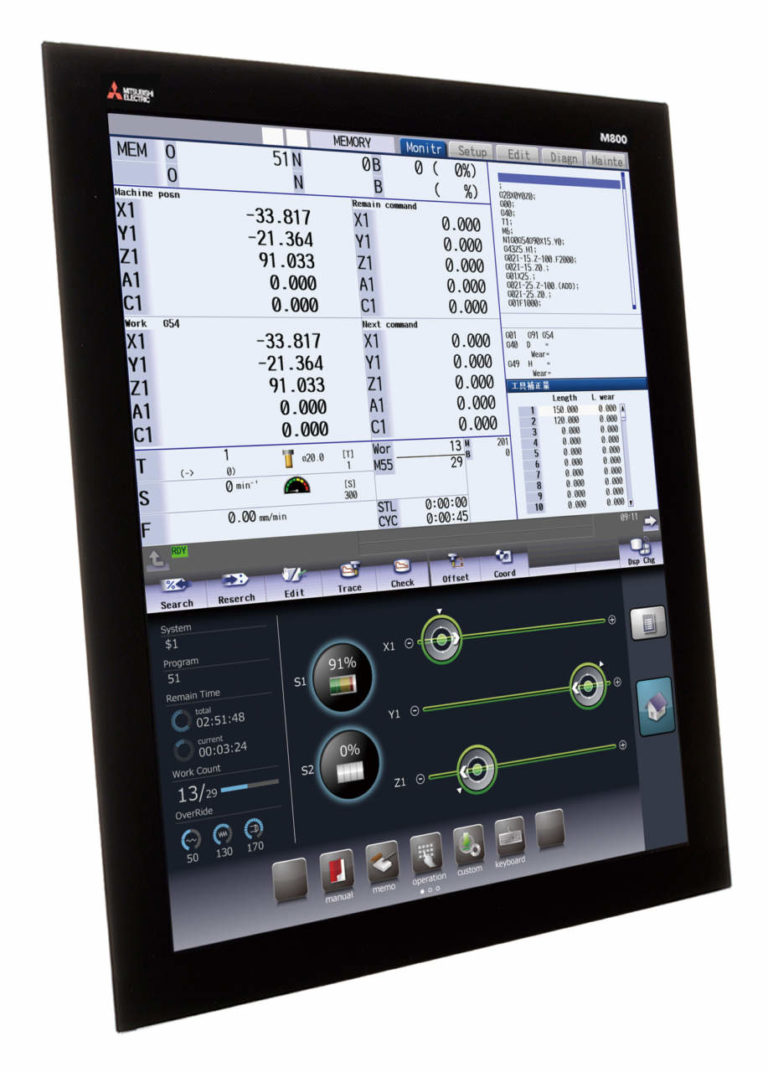Tap the current remain time ring
The height and width of the screenshot is (1072, 768).
pyautogui.click(x=182, y=749)
